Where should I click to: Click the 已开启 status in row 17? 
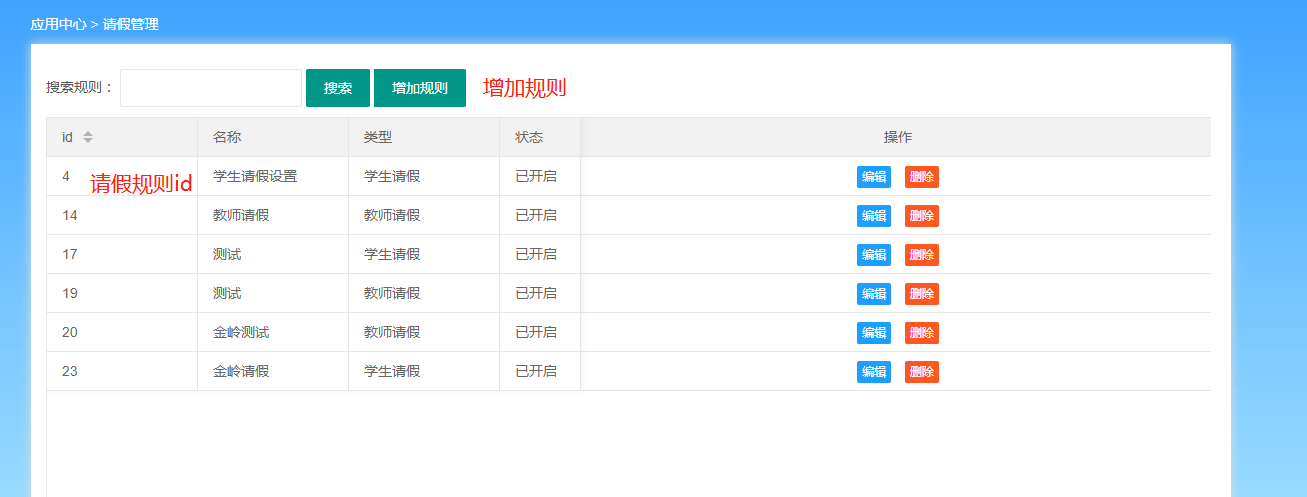540,254
